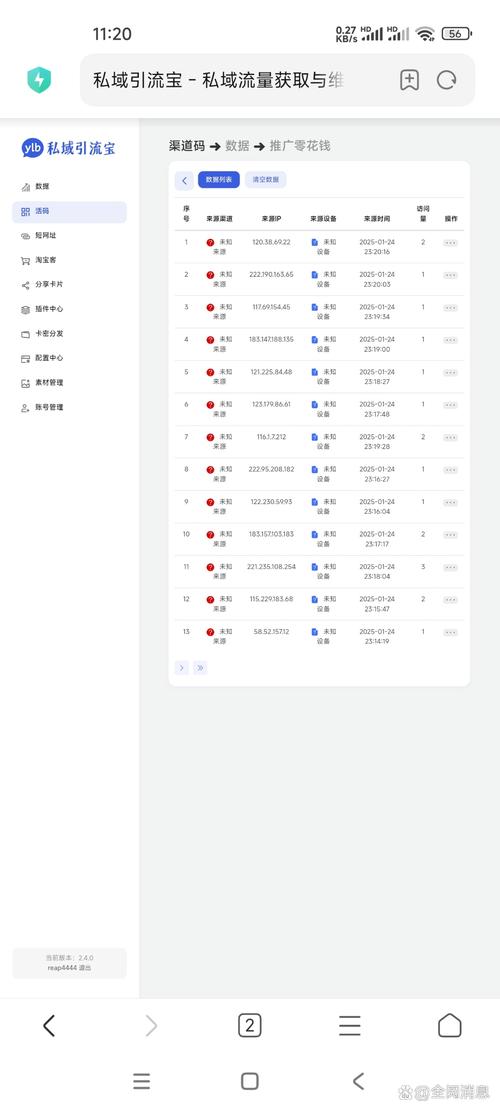Click the ylb 私域引流宝 logo

tap(68, 148)
